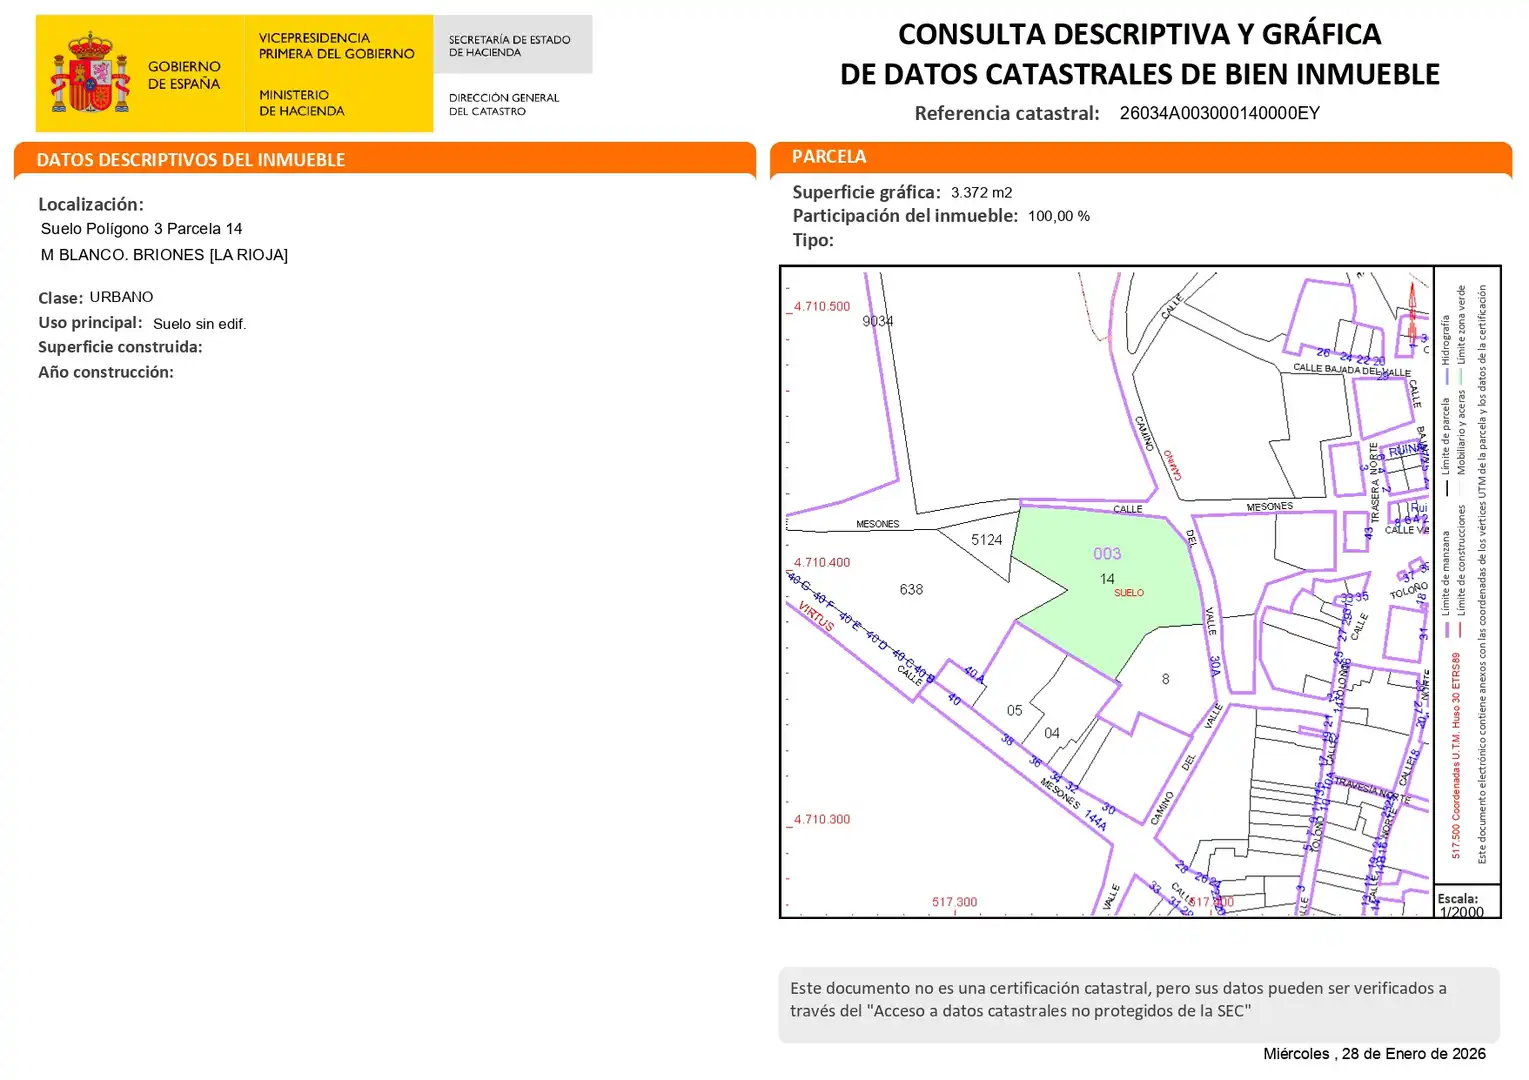Select cadastral reference 26034A003000140000EY
This screenshot has height=1080, width=1529.
click(1220, 113)
